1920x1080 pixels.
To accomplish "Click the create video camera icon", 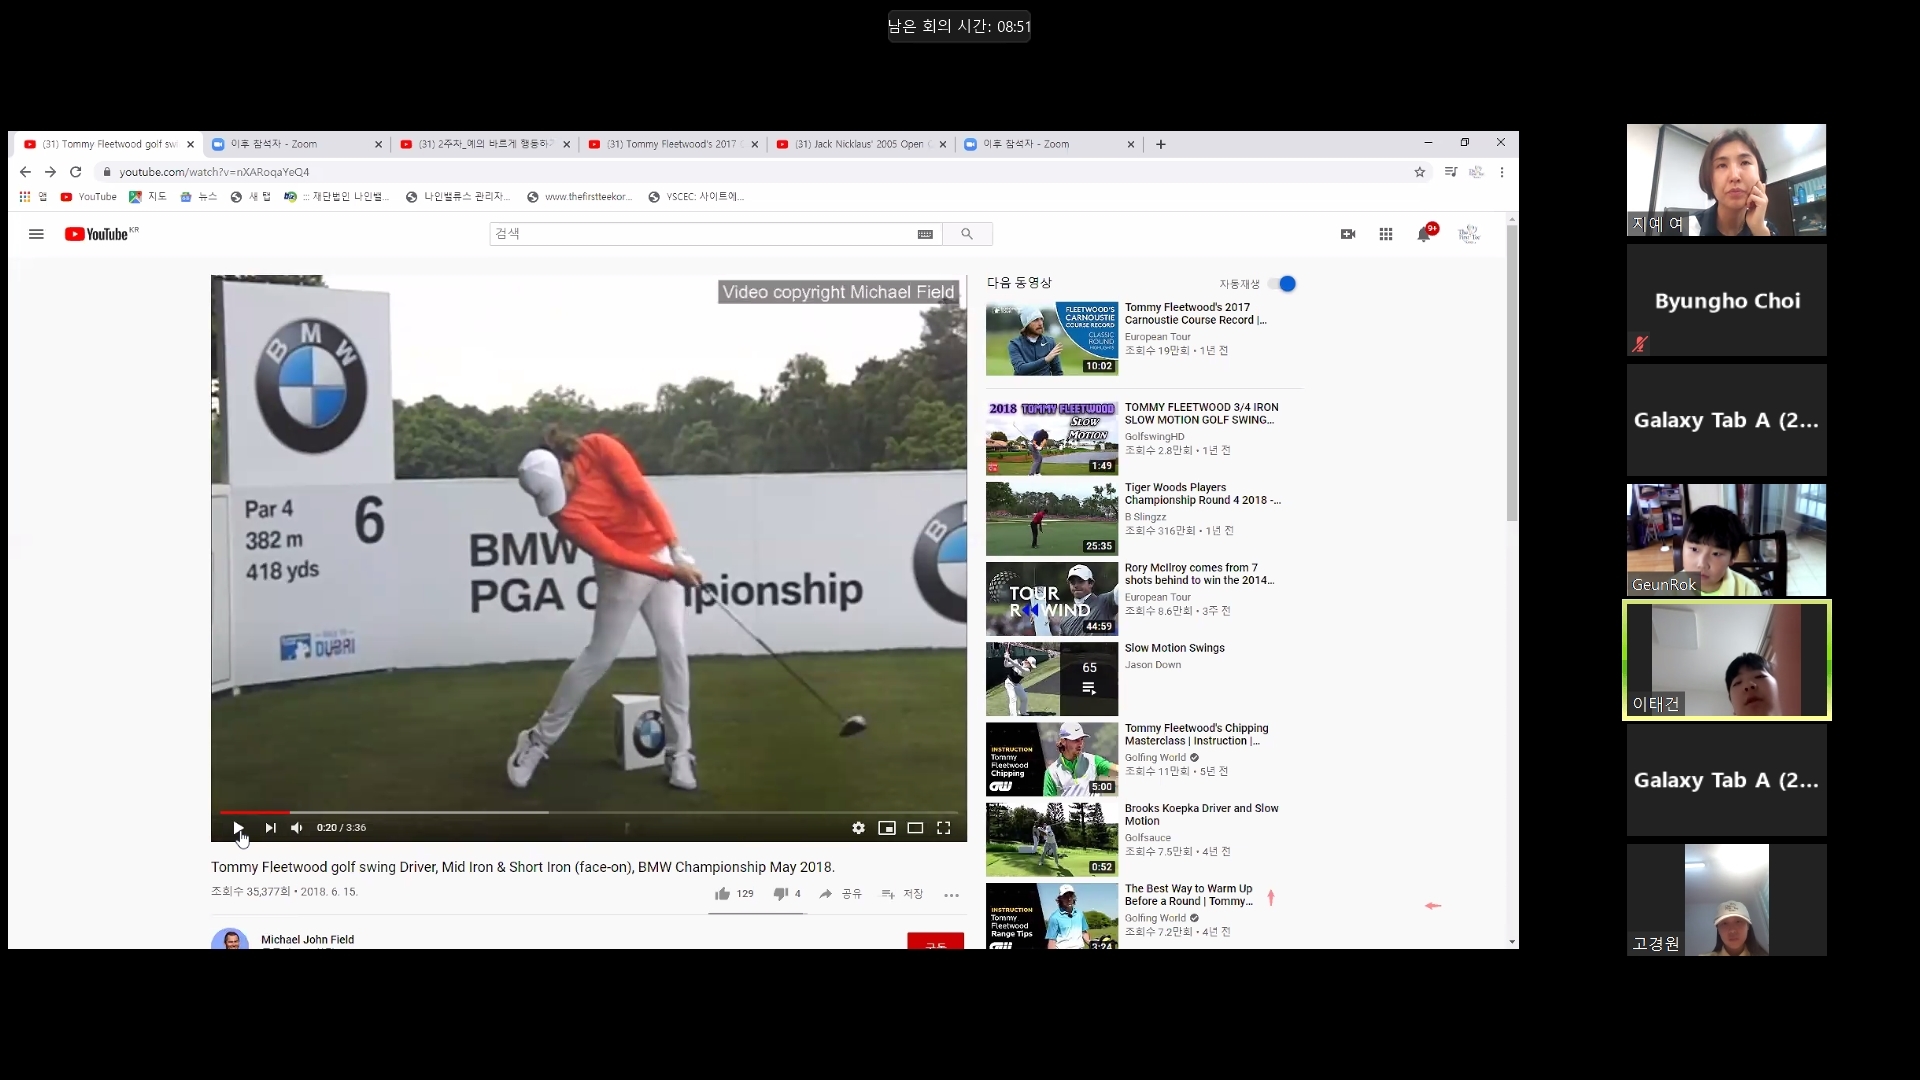I will [x=1348, y=234].
